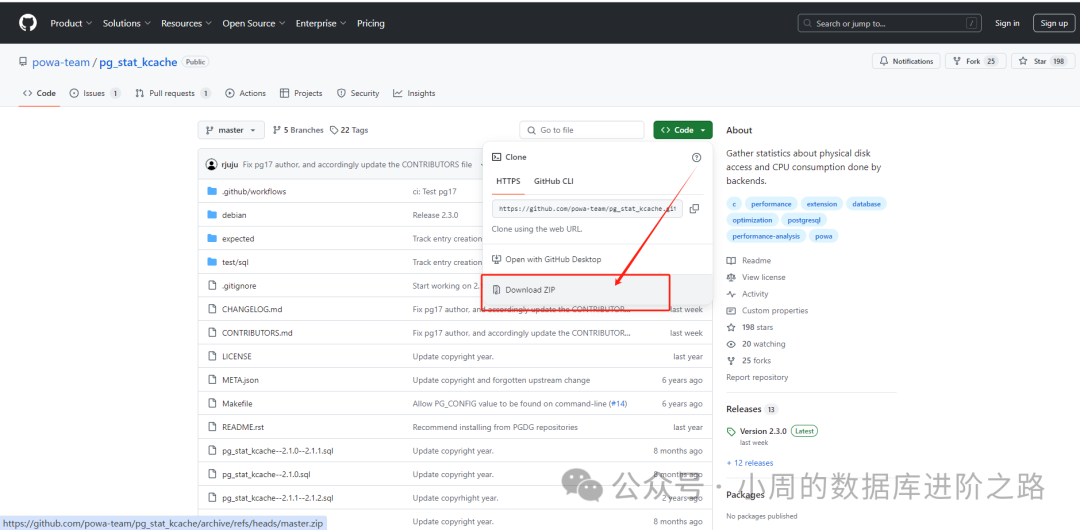Open the test/sql folder
1080x530 pixels.
pos(238,262)
